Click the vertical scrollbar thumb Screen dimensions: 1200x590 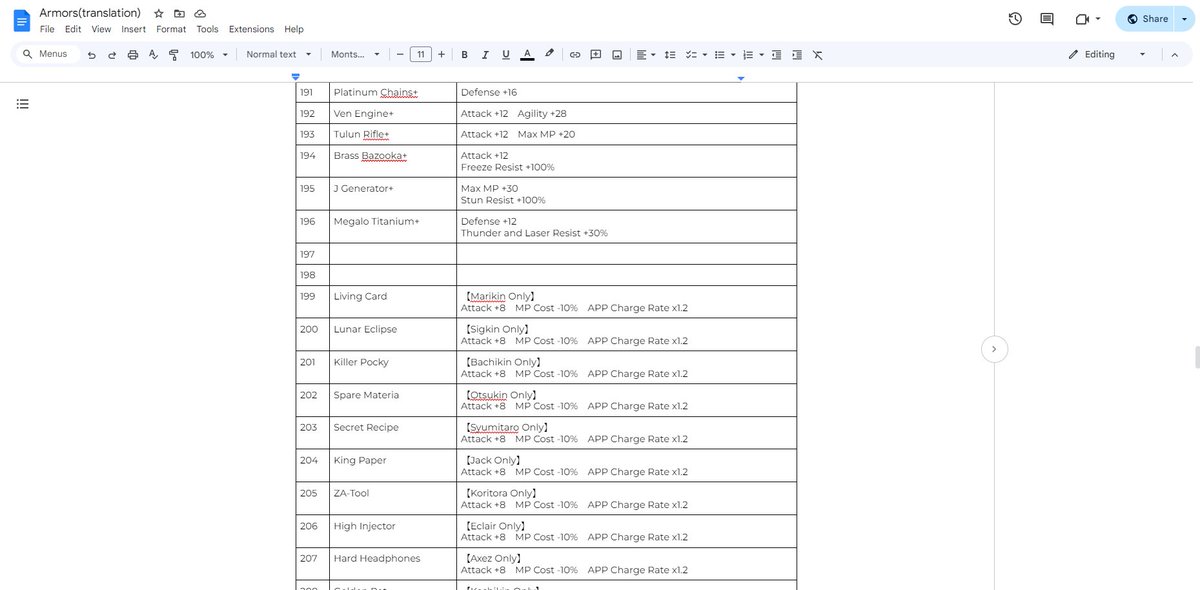coord(1196,357)
